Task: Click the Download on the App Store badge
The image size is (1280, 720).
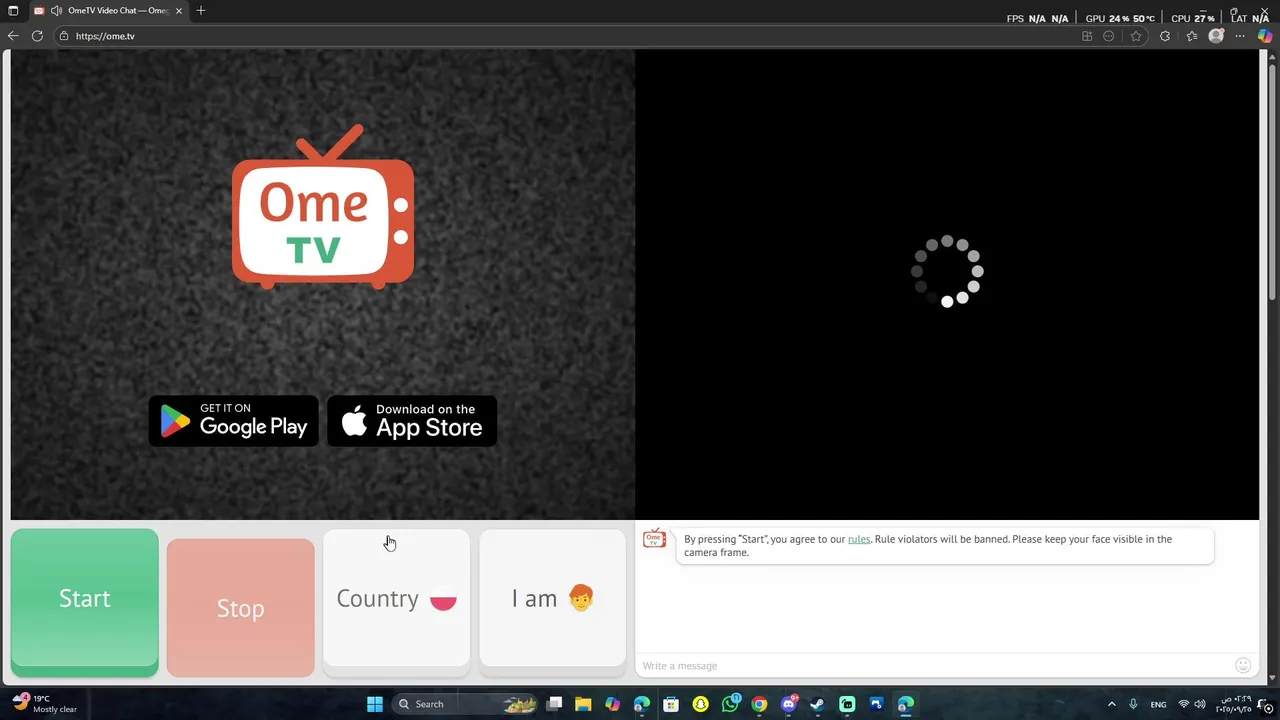Action: point(412,421)
